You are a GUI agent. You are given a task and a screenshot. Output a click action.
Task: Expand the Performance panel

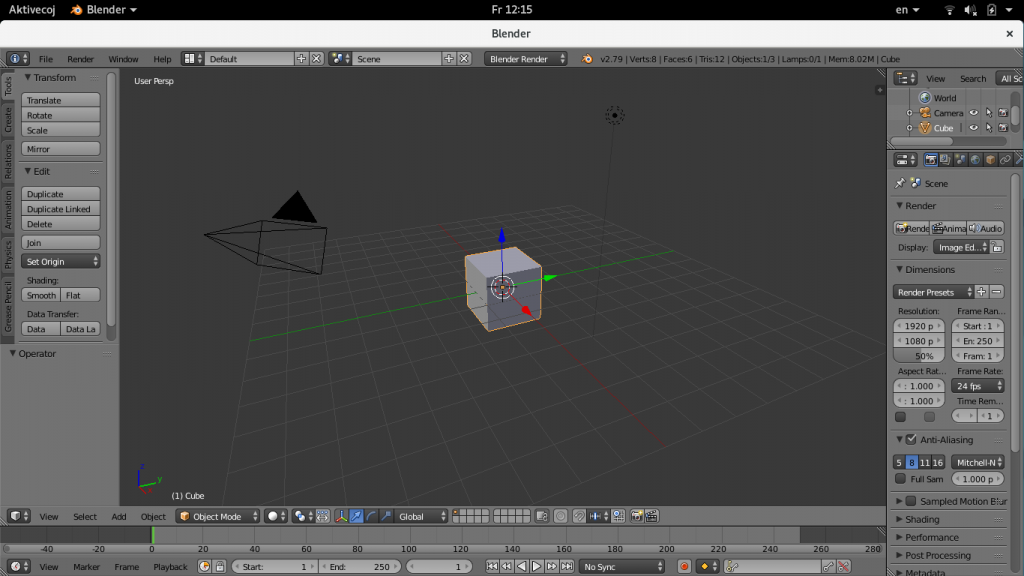point(931,537)
